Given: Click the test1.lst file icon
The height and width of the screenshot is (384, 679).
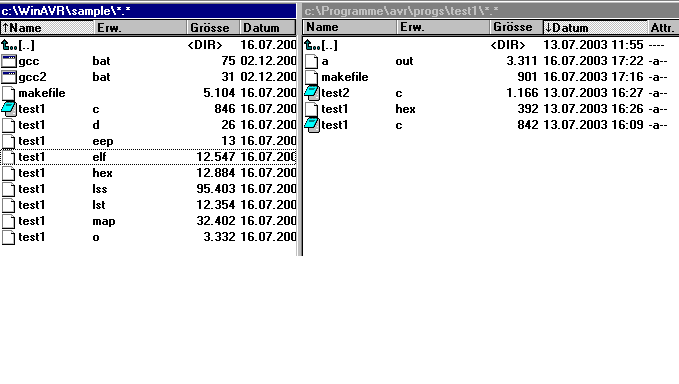Looking at the screenshot, I should pyautogui.click(x=9, y=205).
